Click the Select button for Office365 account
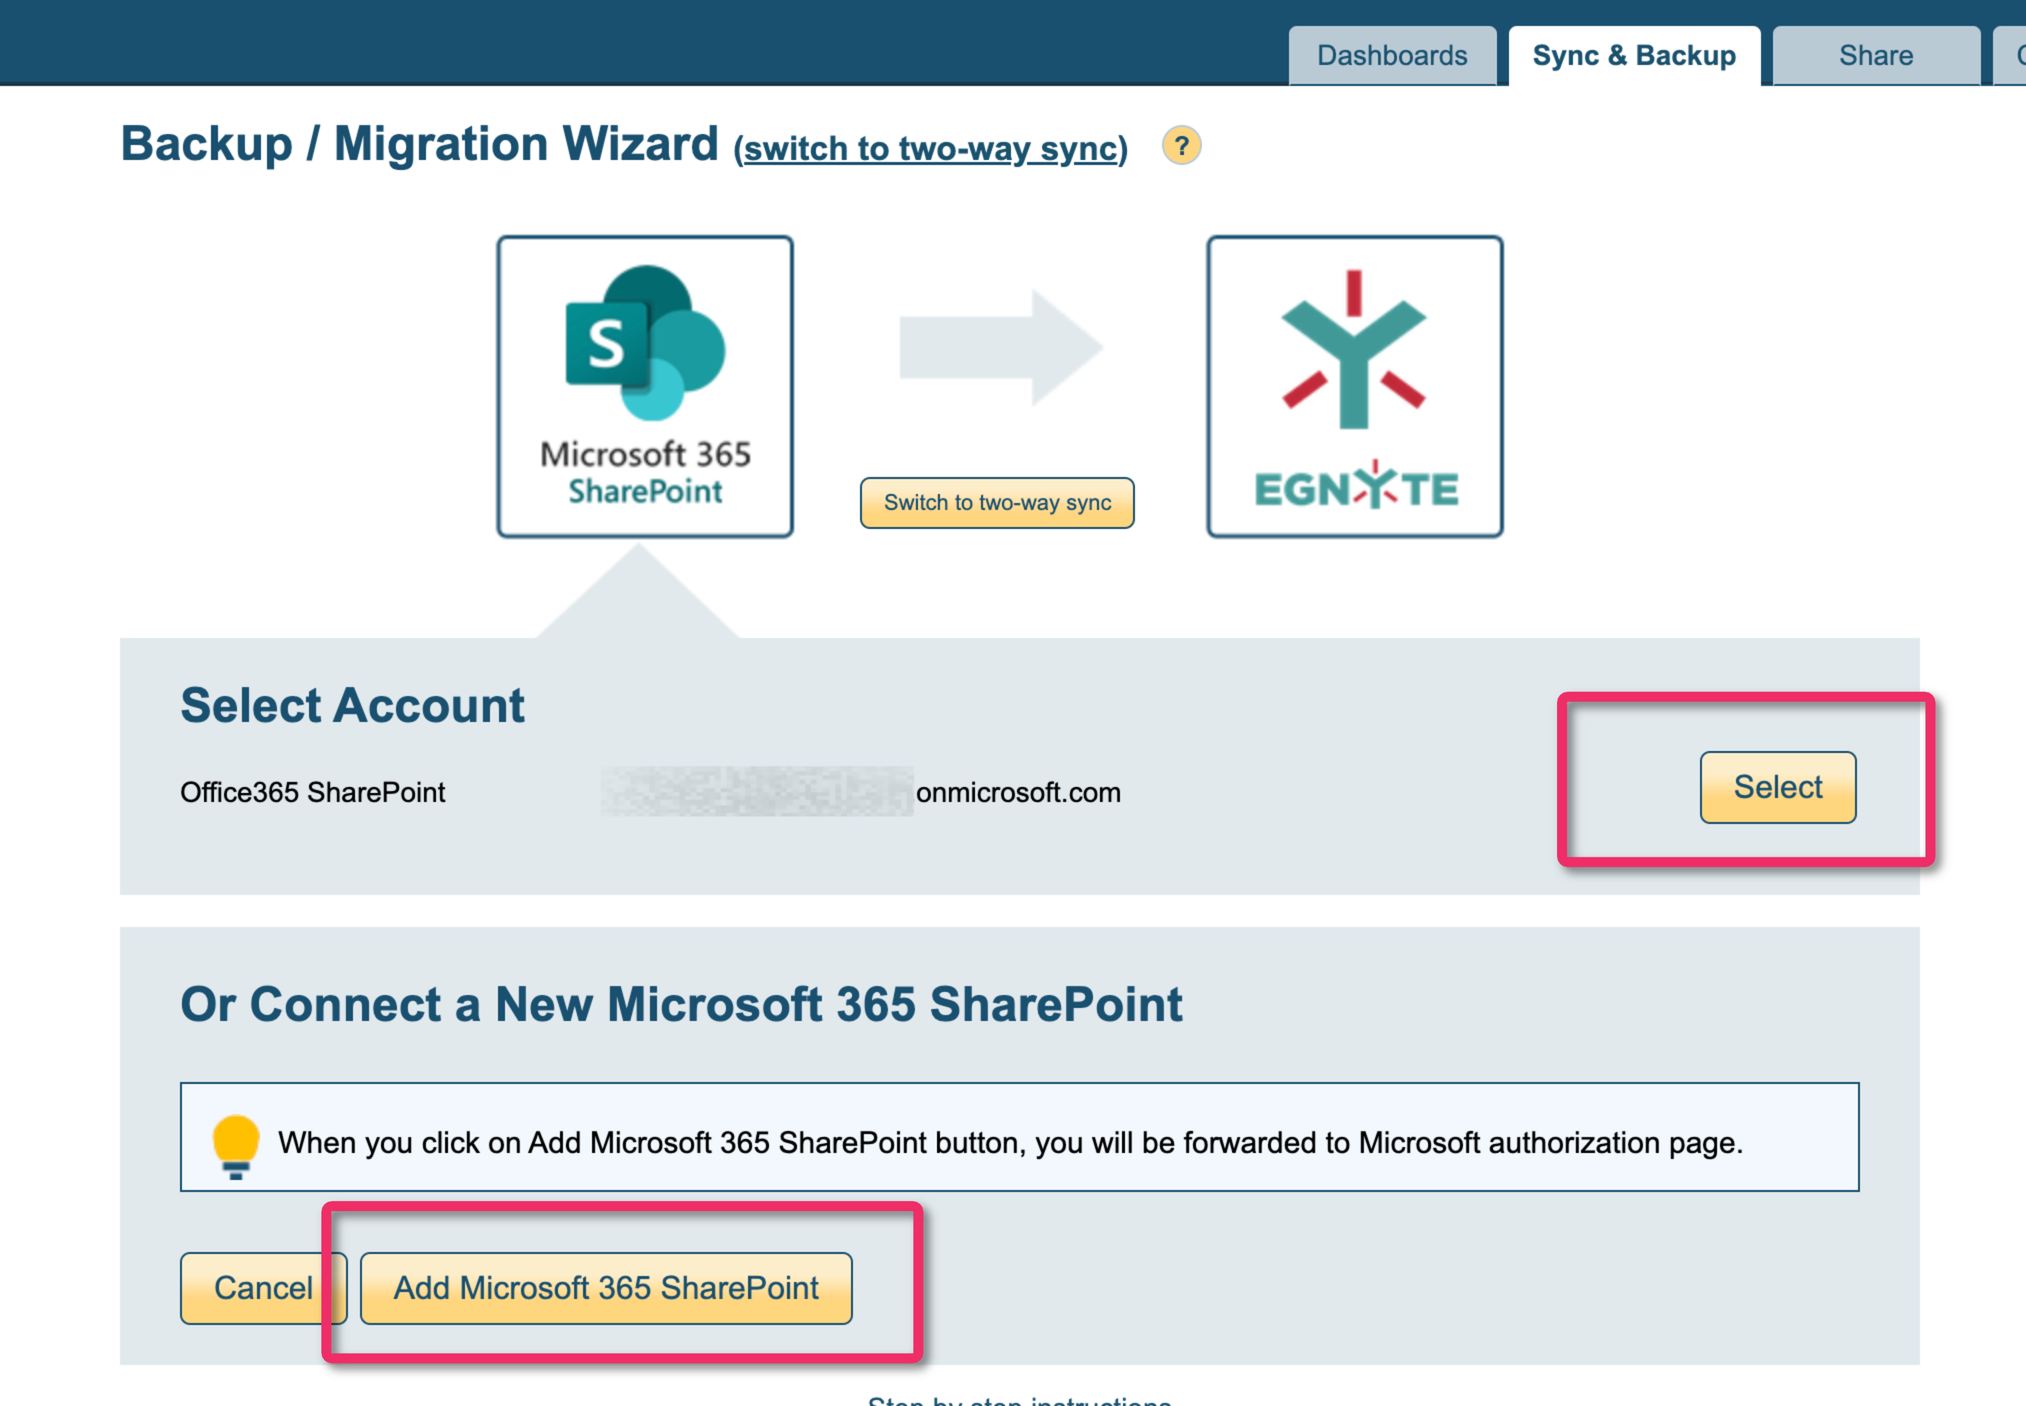Image resolution: width=2026 pixels, height=1406 pixels. tap(1778, 787)
